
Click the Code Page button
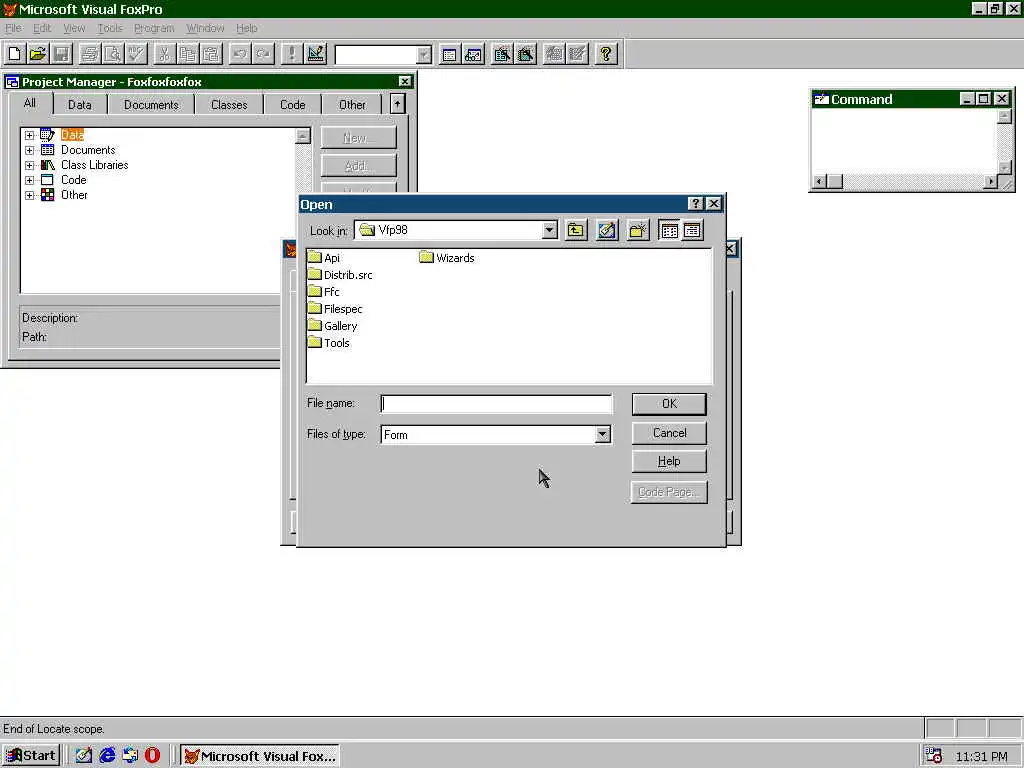pyautogui.click(x=669, y=492)
